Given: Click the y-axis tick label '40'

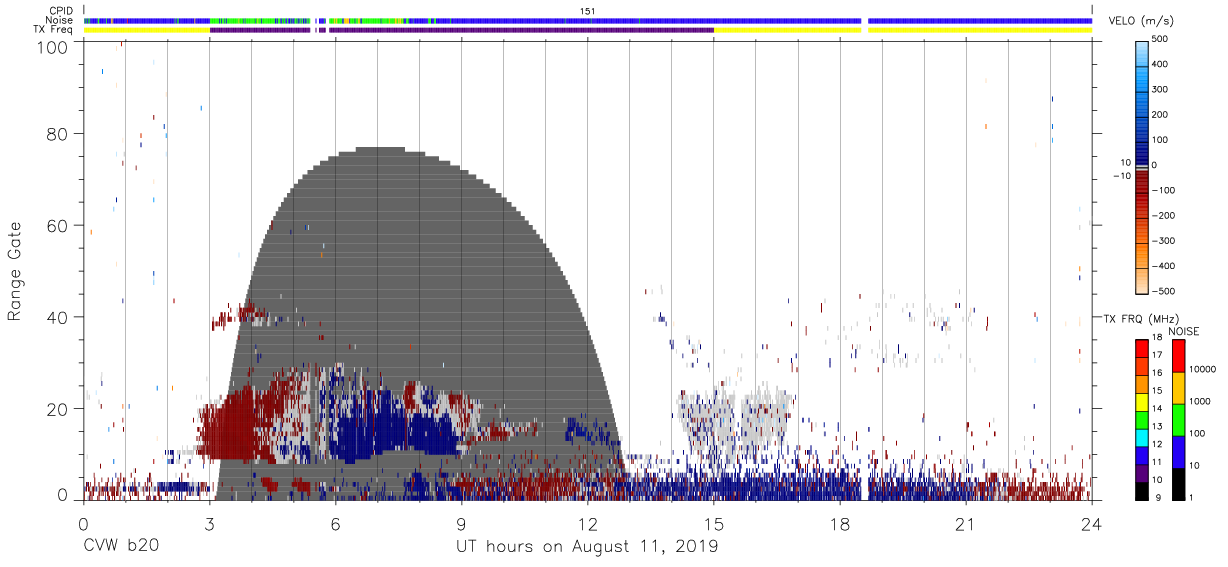Looking at the screenshot, I should coord(58,317).
